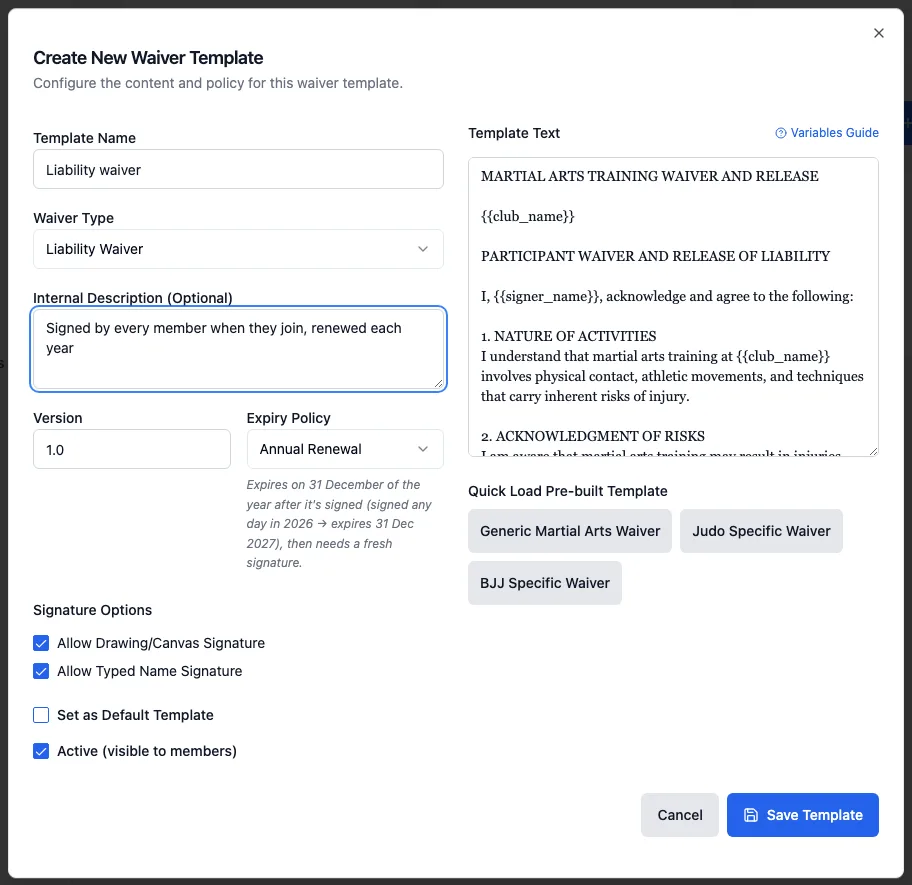Load the Generic Martial Arts Waiver template

click(570, 531)
